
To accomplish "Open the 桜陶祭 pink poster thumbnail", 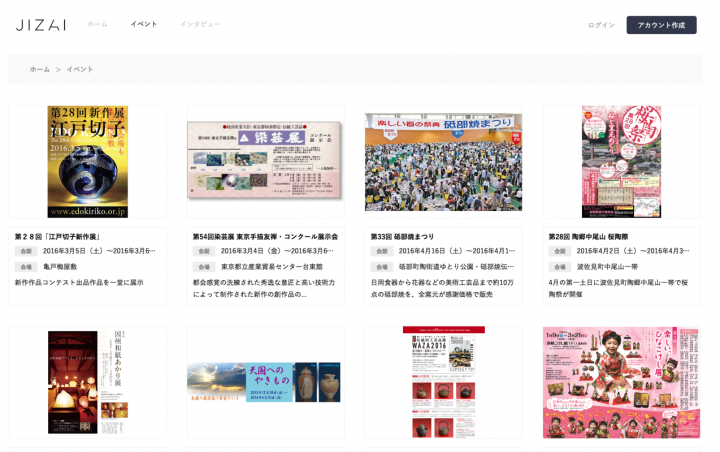I will click(621, 162).
